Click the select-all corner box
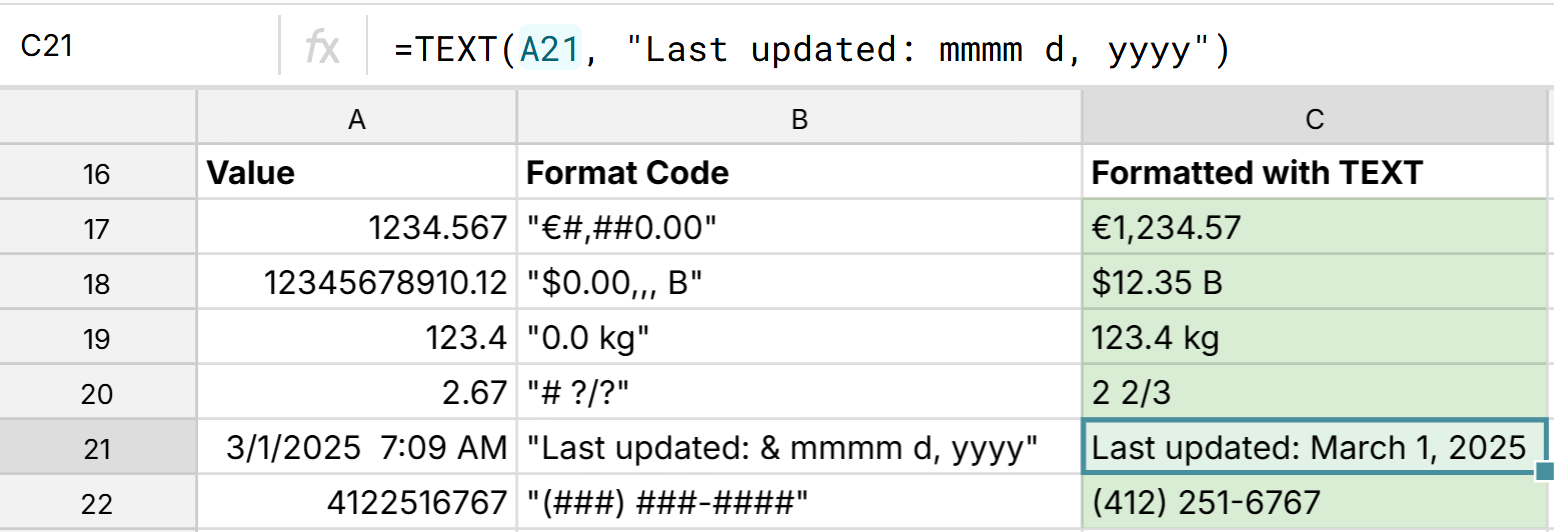 tap(97, 120)
